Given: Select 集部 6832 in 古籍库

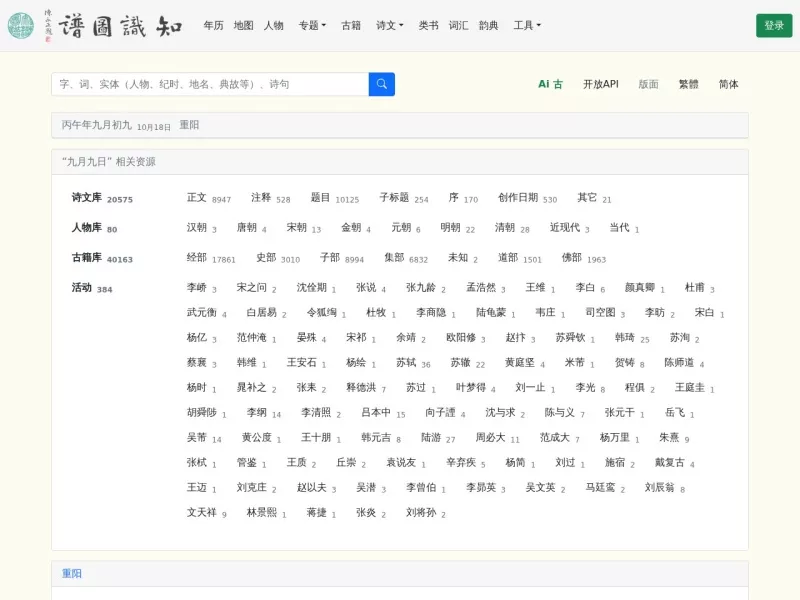Looking at the screenshot, I should tap(406, 258).
